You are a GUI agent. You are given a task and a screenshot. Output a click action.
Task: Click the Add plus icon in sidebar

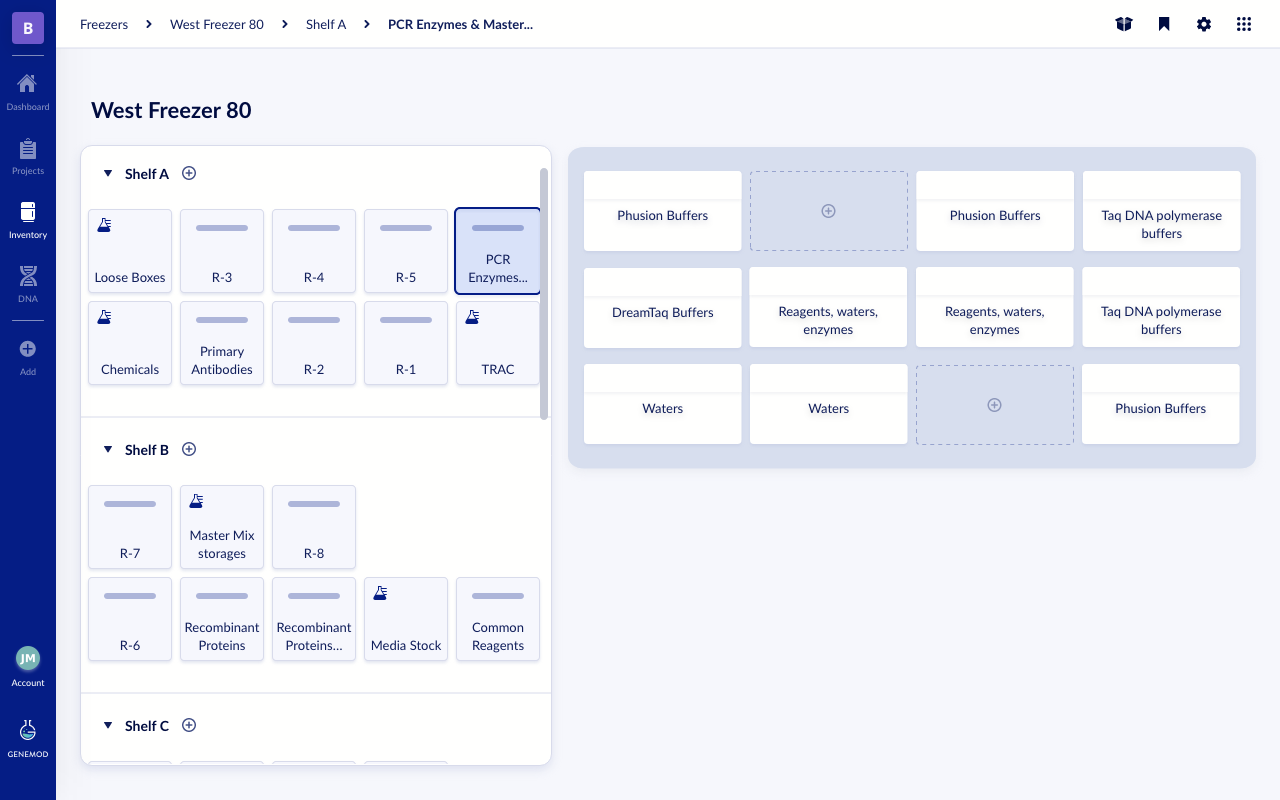[x=27, y=350]
